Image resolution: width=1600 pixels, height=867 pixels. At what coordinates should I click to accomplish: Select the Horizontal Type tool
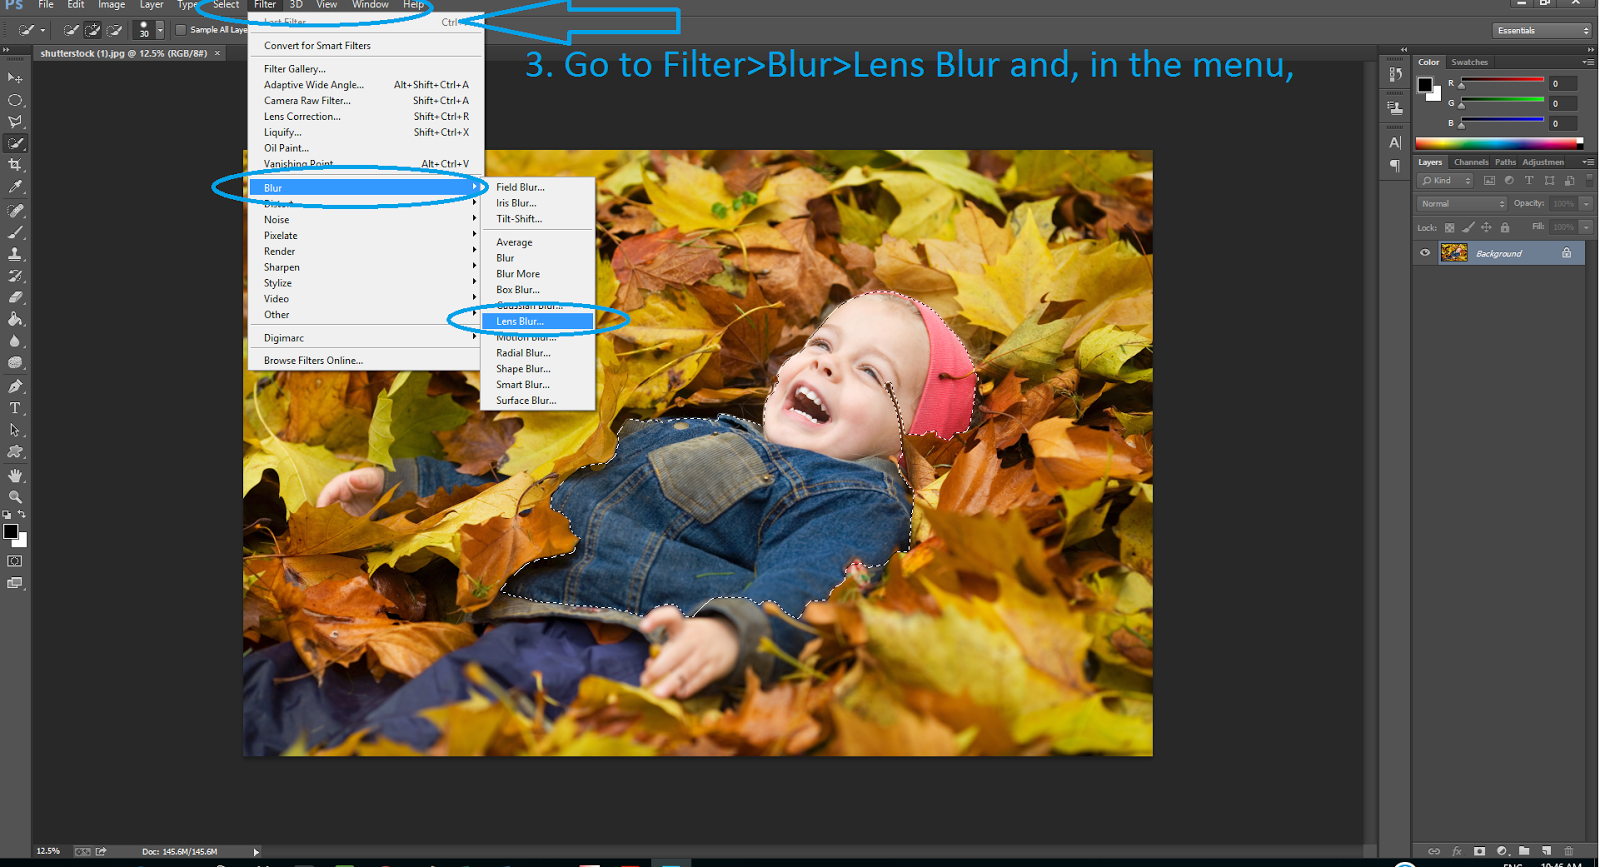15,408
